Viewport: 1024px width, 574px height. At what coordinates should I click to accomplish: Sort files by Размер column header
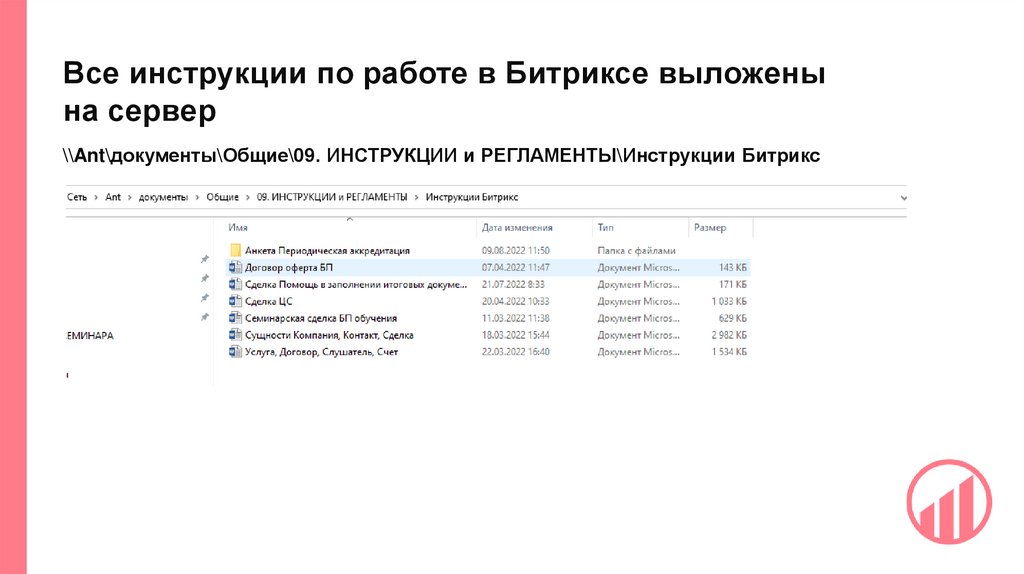pyautogui.click(x=710, y=227)
